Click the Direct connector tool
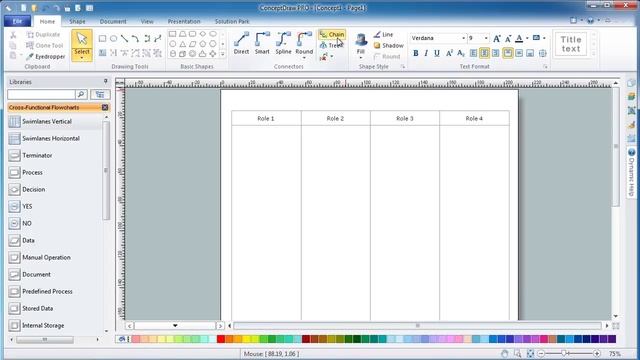The height and width of the screenshot is (360, 640). [x=241, y=43]
